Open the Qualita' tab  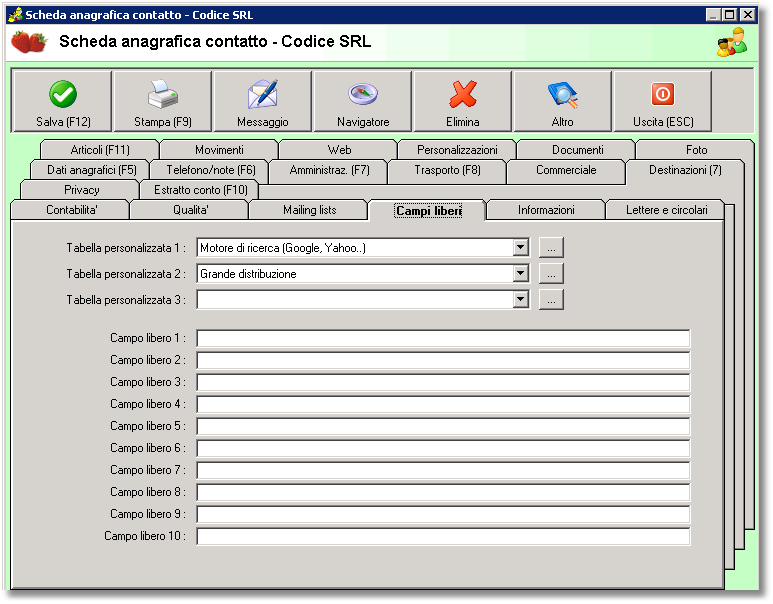pos(190,210)
